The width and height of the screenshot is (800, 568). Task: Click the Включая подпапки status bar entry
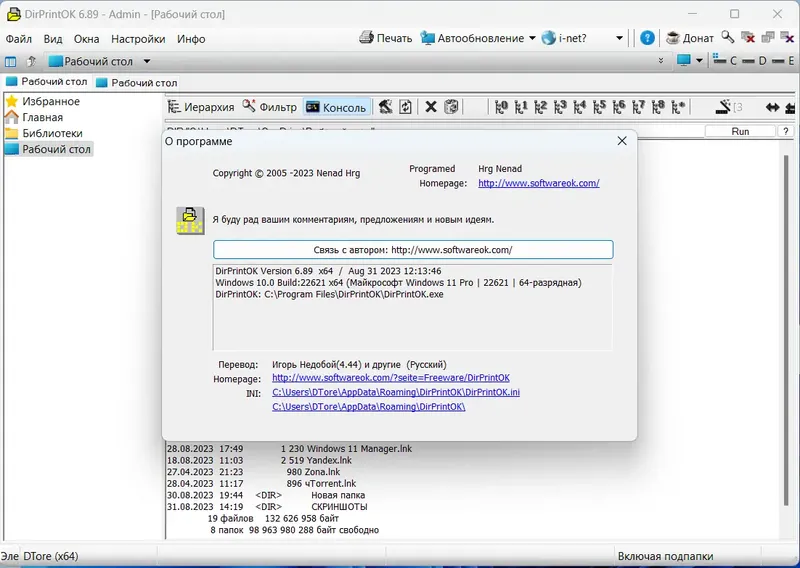[x=665, y=556]
